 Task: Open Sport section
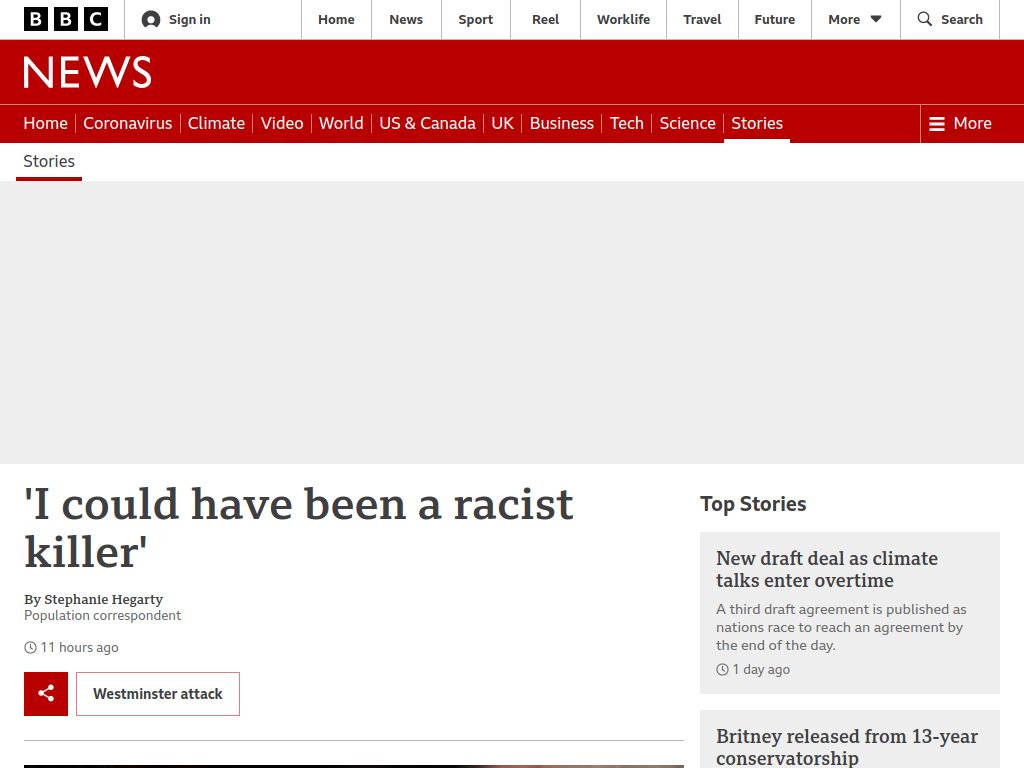tap(475, 20)
